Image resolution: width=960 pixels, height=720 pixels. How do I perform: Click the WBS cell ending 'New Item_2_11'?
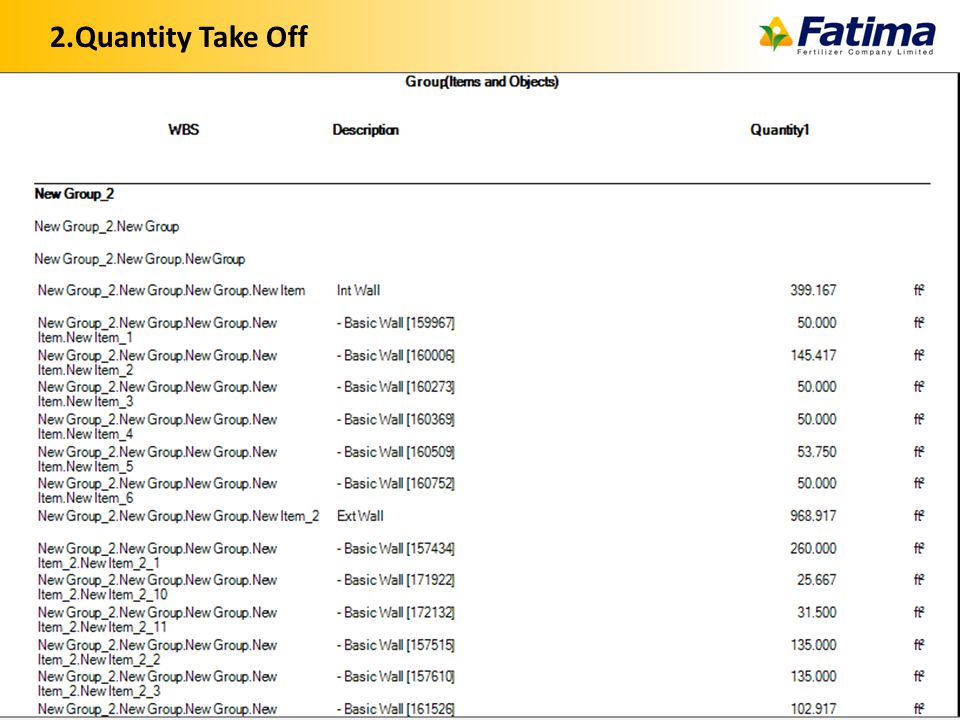click(x=157, y=620)
